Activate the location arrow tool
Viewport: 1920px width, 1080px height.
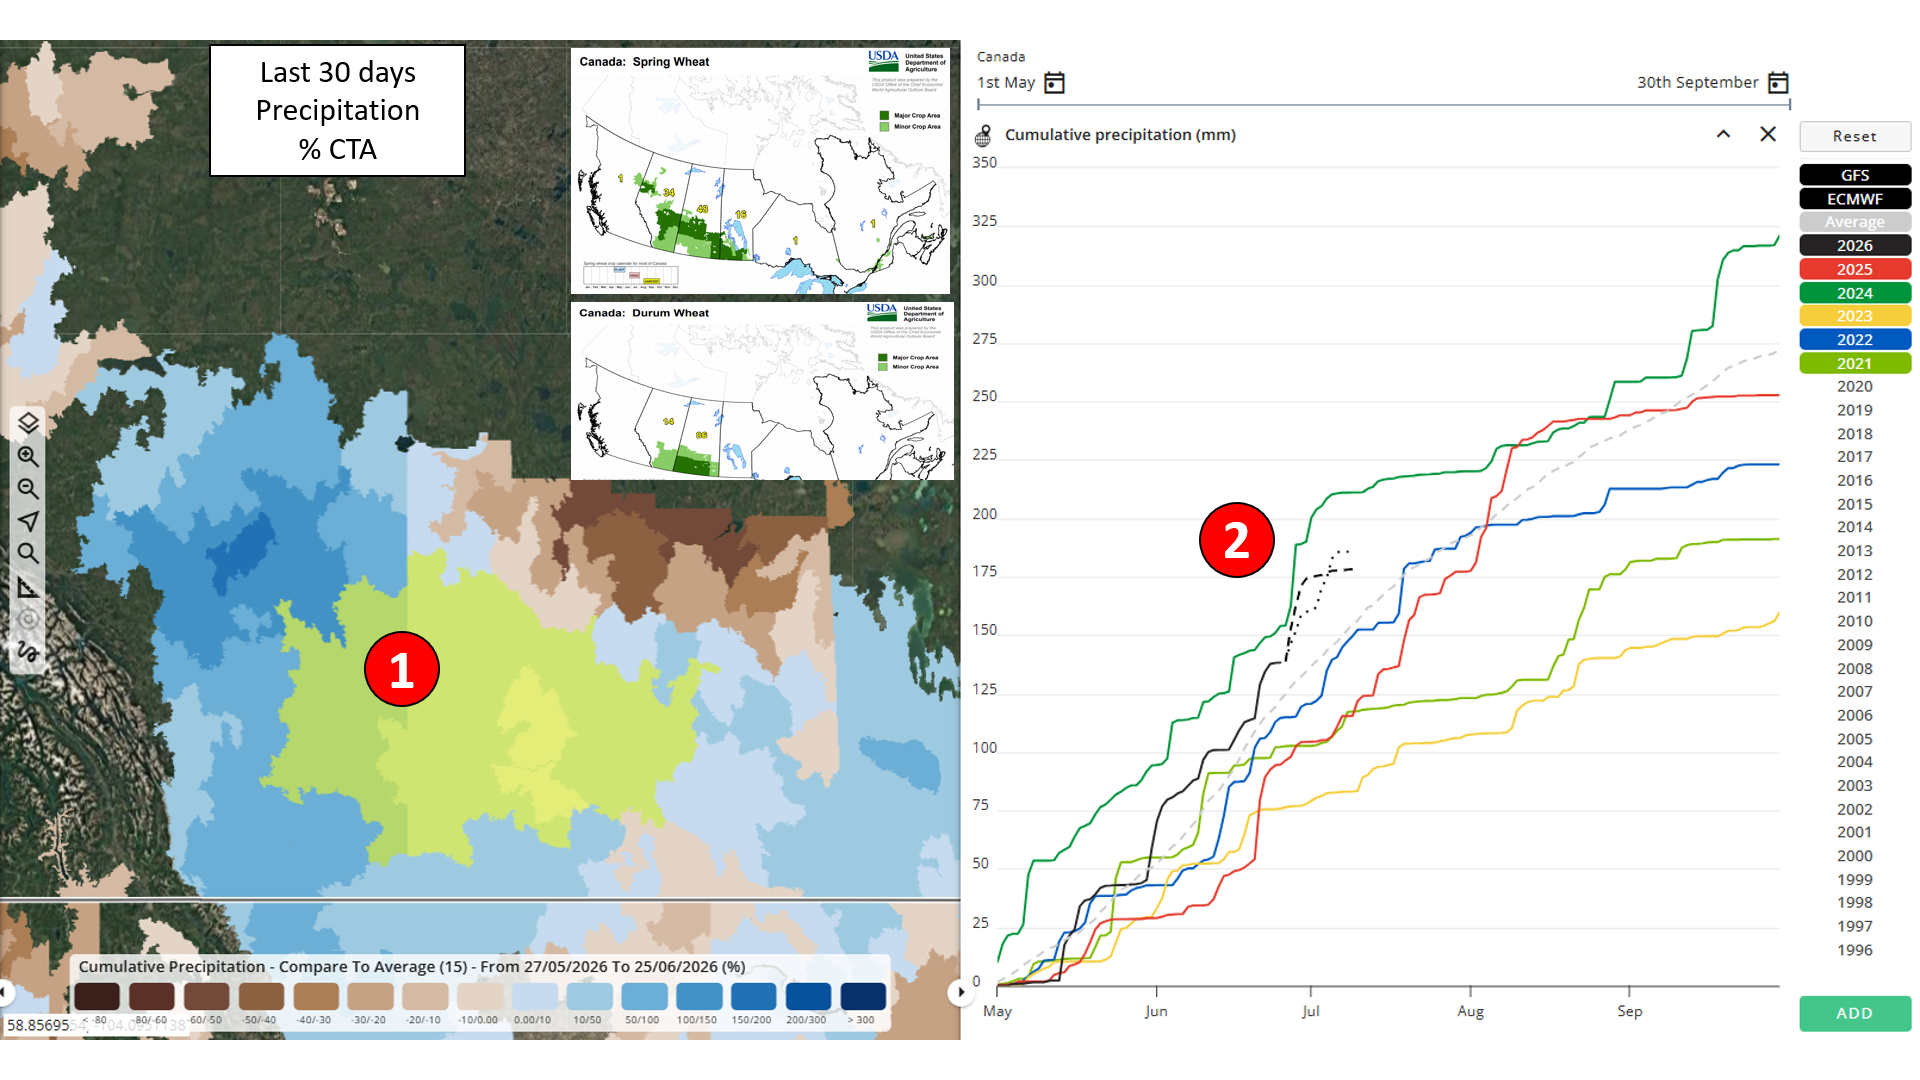28,521
